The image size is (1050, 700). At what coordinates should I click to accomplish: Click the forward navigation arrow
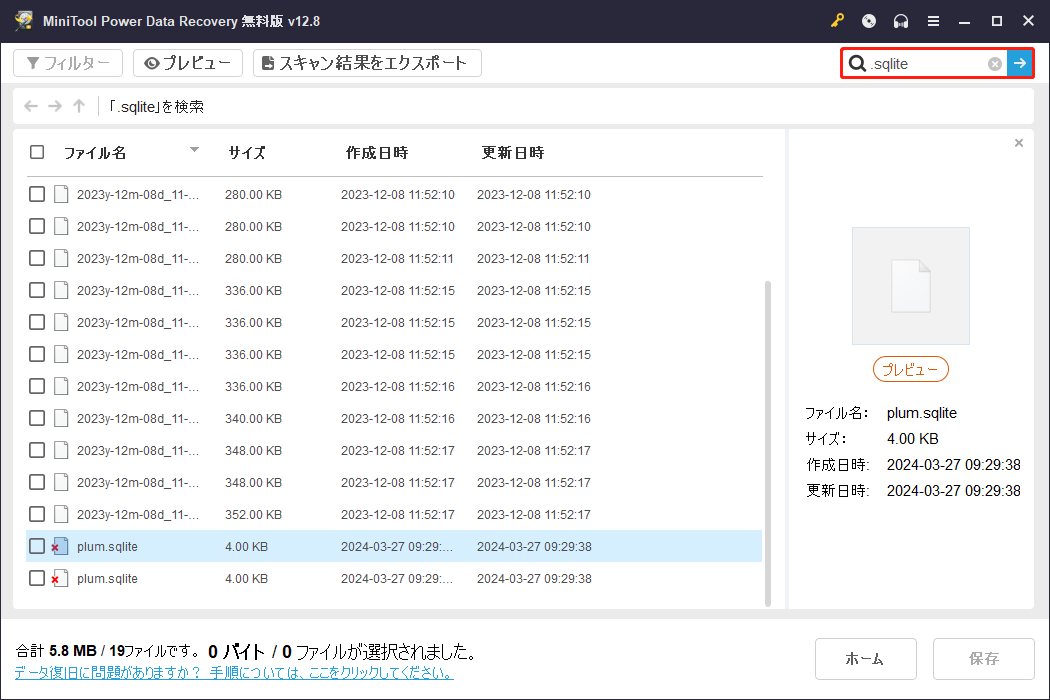tap(54, 106)
